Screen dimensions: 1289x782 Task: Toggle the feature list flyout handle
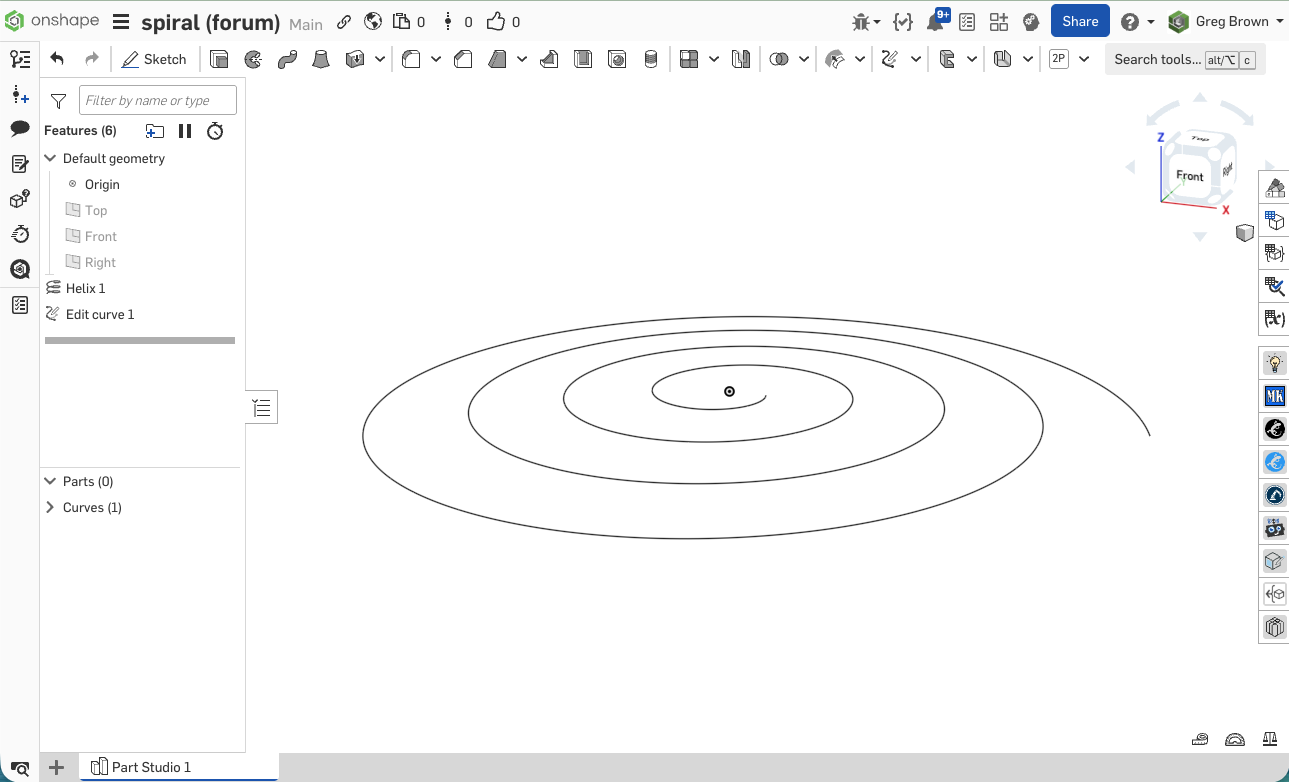pyautogui.click(x=262, y=407)
